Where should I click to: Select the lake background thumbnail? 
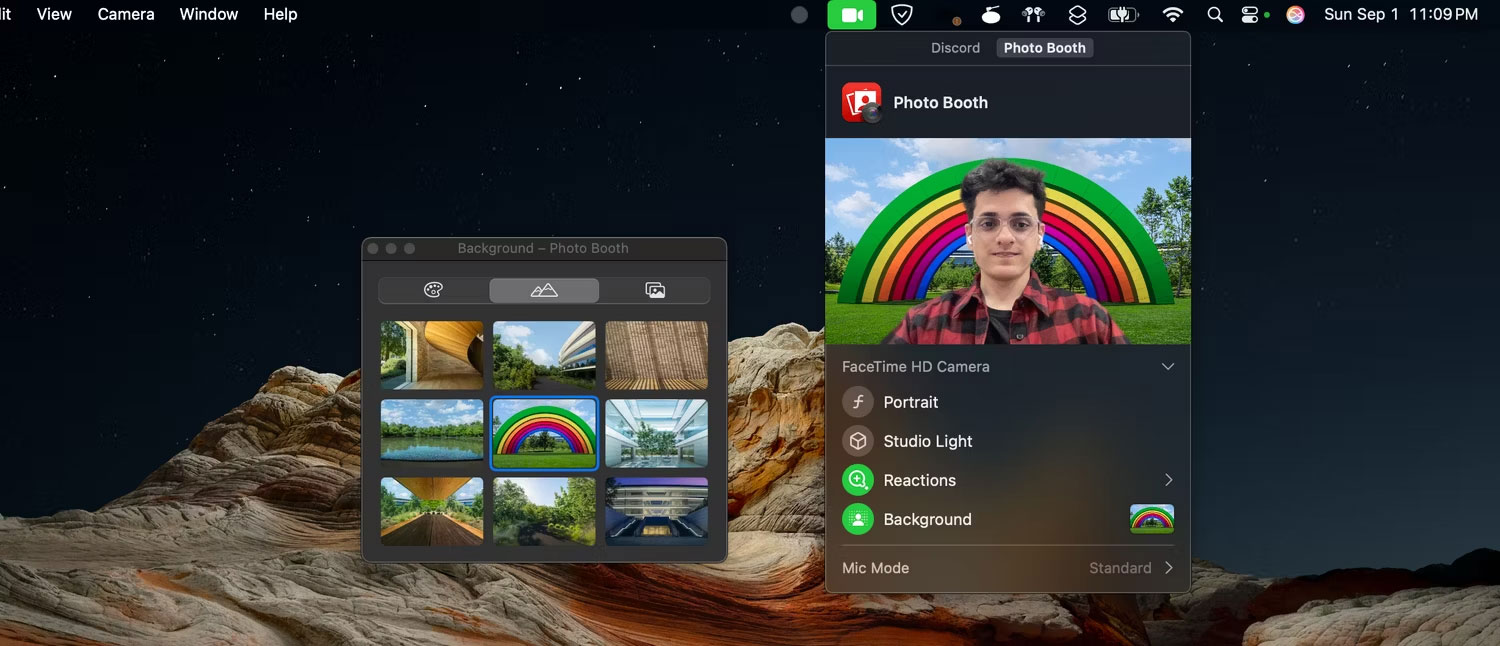[432, 433]
